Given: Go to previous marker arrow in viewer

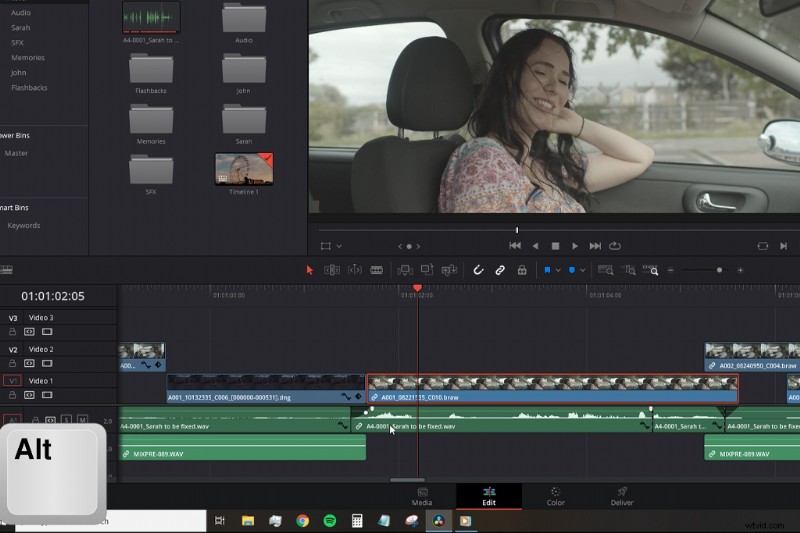Looking at the screenshot, I should coord(400,246).
